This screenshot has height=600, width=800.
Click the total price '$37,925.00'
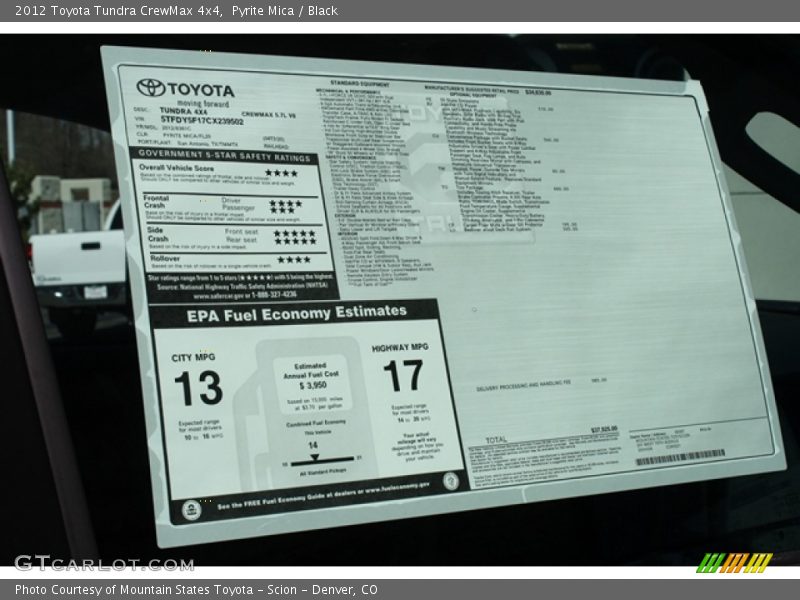point(604,429)
